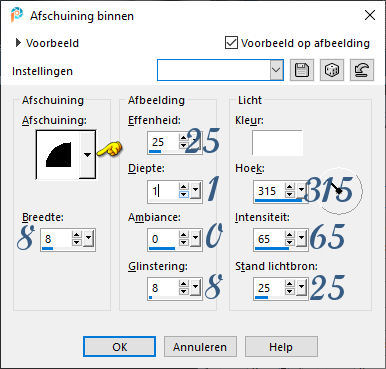Close the Afschuining binnen dialog
This screenshot has height=369, width=386.
[x=370, y=15]
